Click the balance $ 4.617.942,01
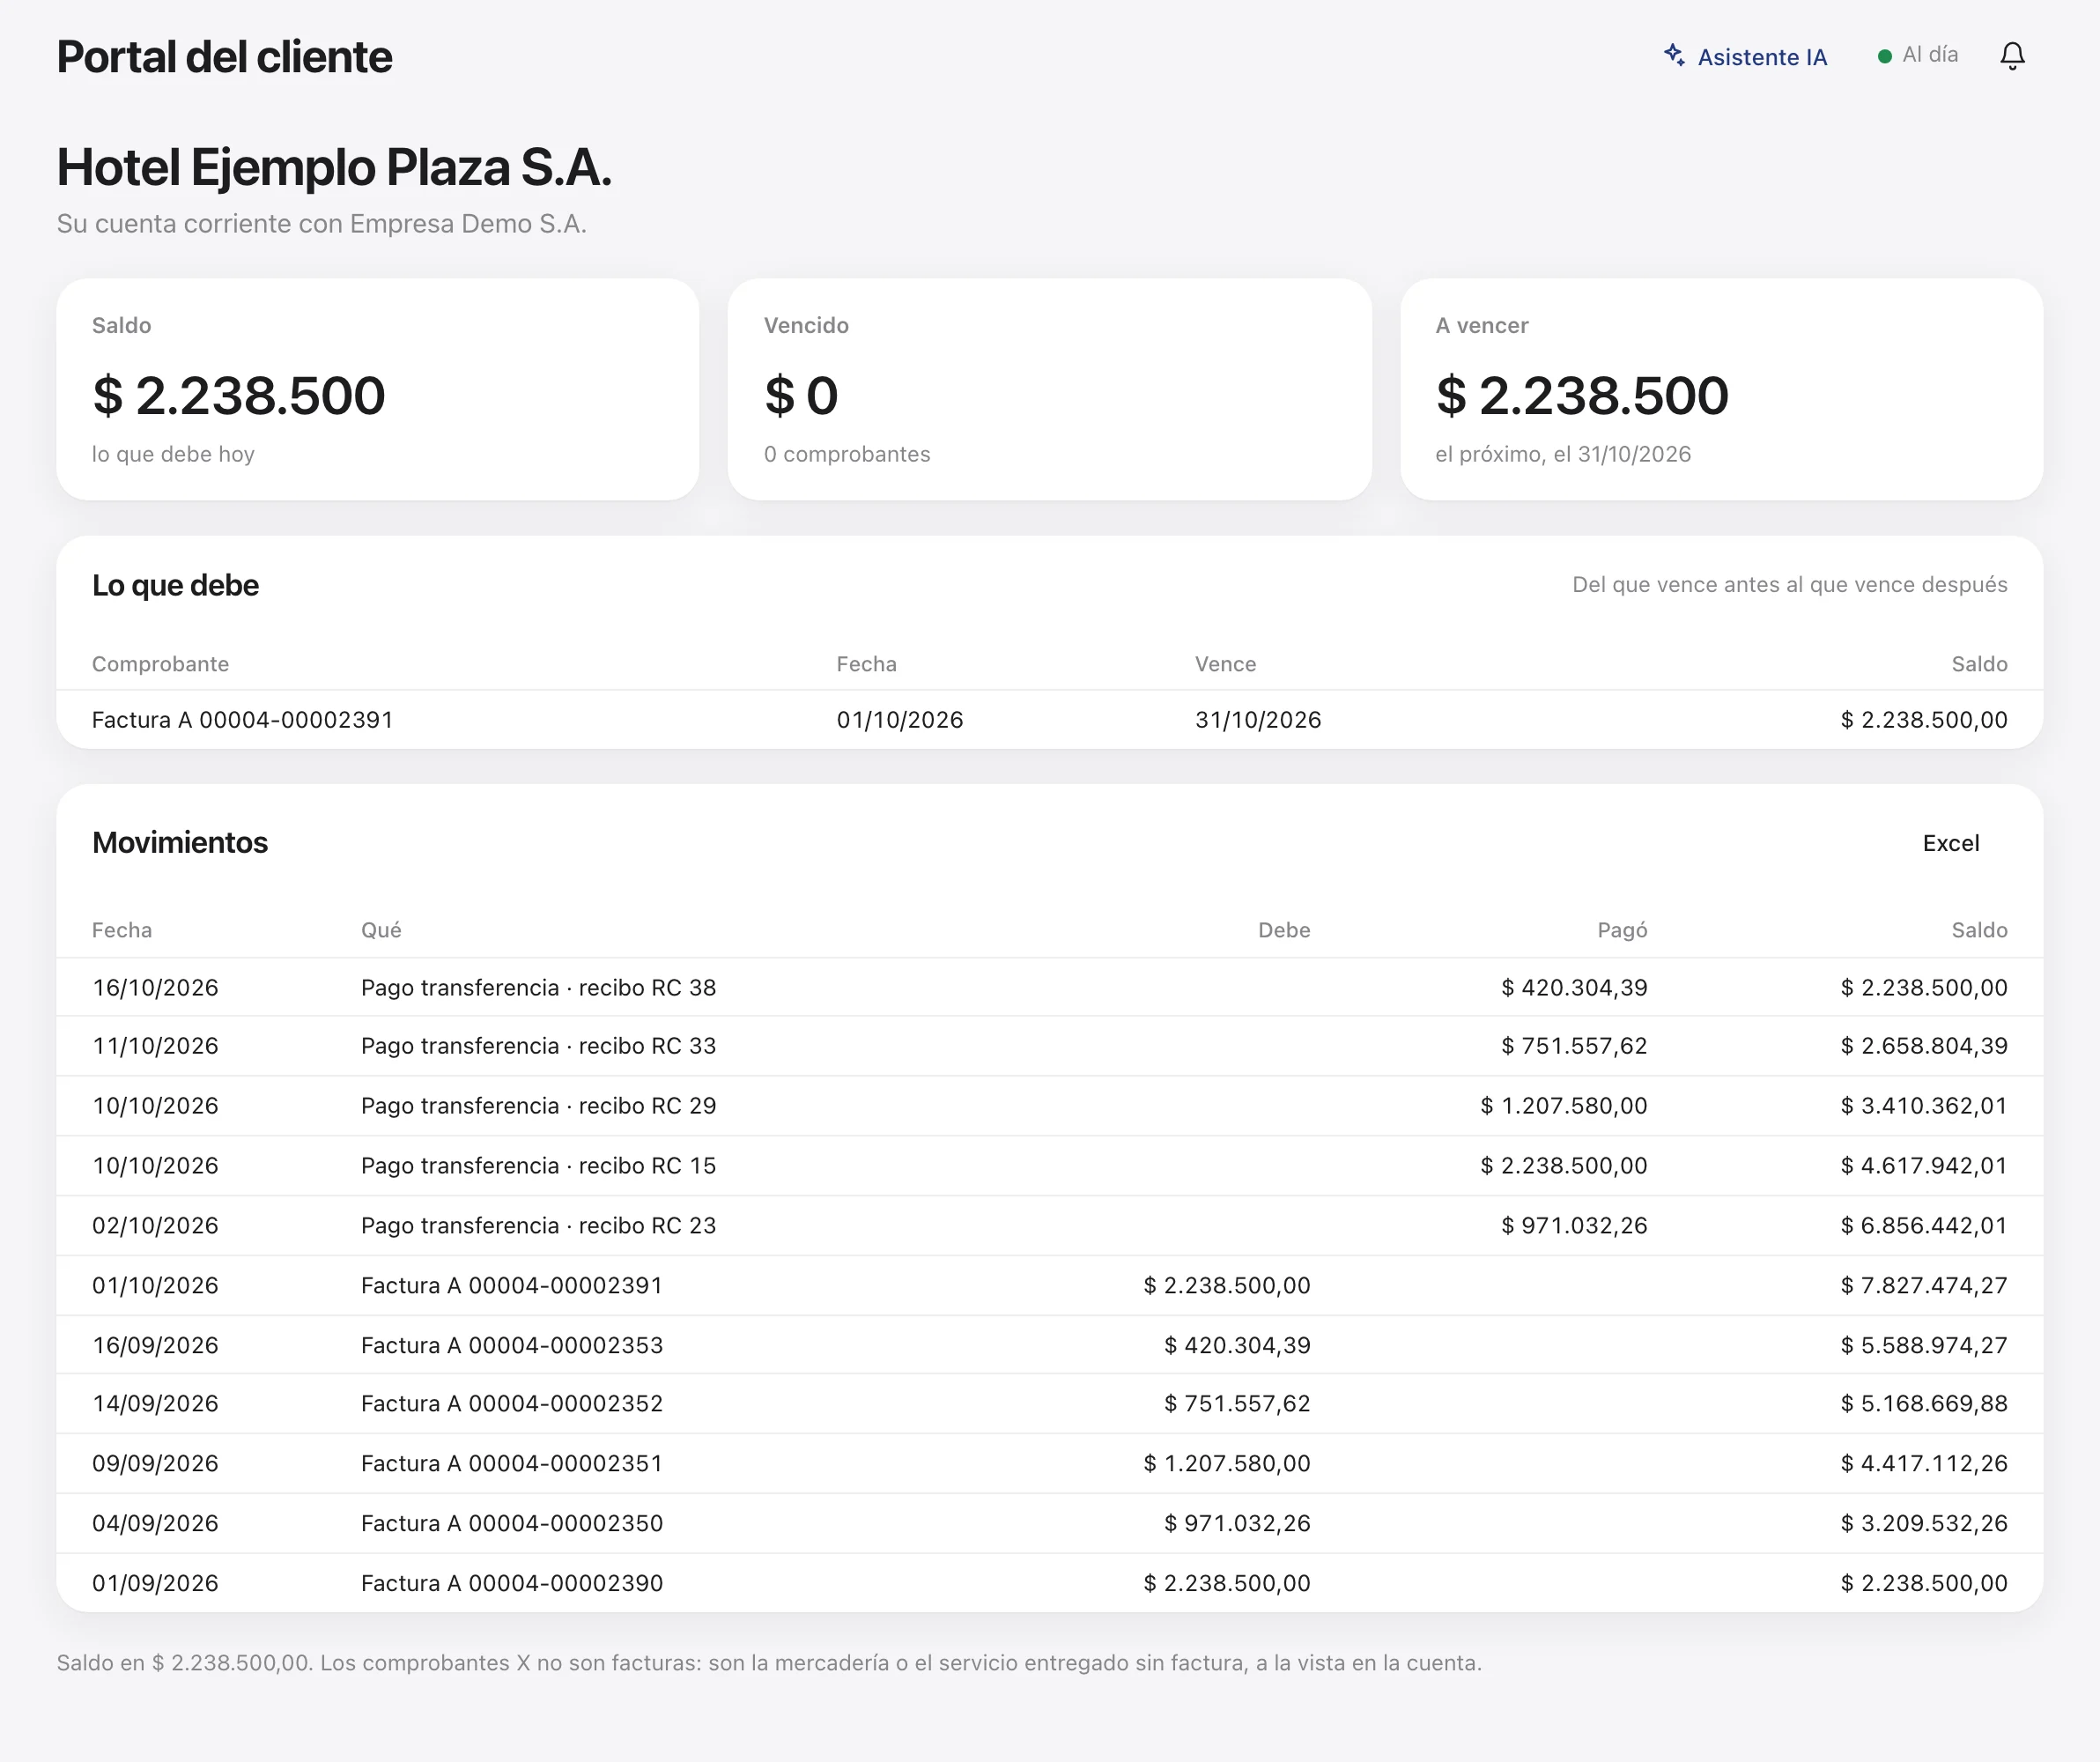The width and height of the screenshot is (2100, 1762). tap(1923, 1166)
